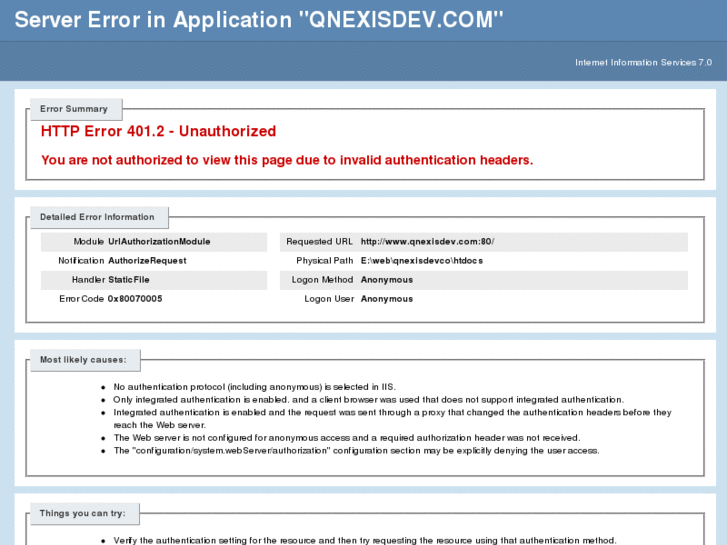Select the 'Most likely causes:' section label
This screenshot has height=545, width=727.
point(83,360)
